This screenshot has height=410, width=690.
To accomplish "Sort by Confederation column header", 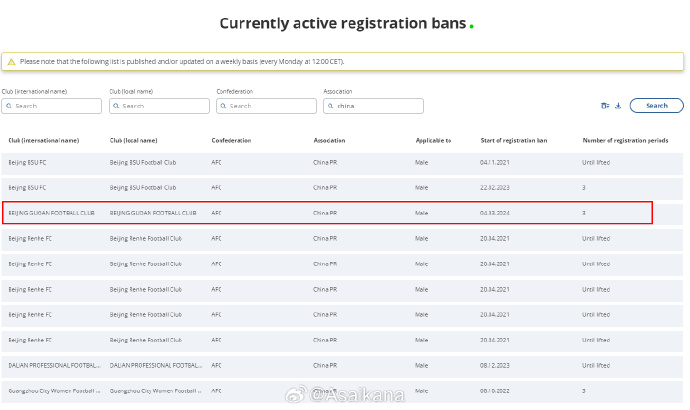I will click(231, 140).
